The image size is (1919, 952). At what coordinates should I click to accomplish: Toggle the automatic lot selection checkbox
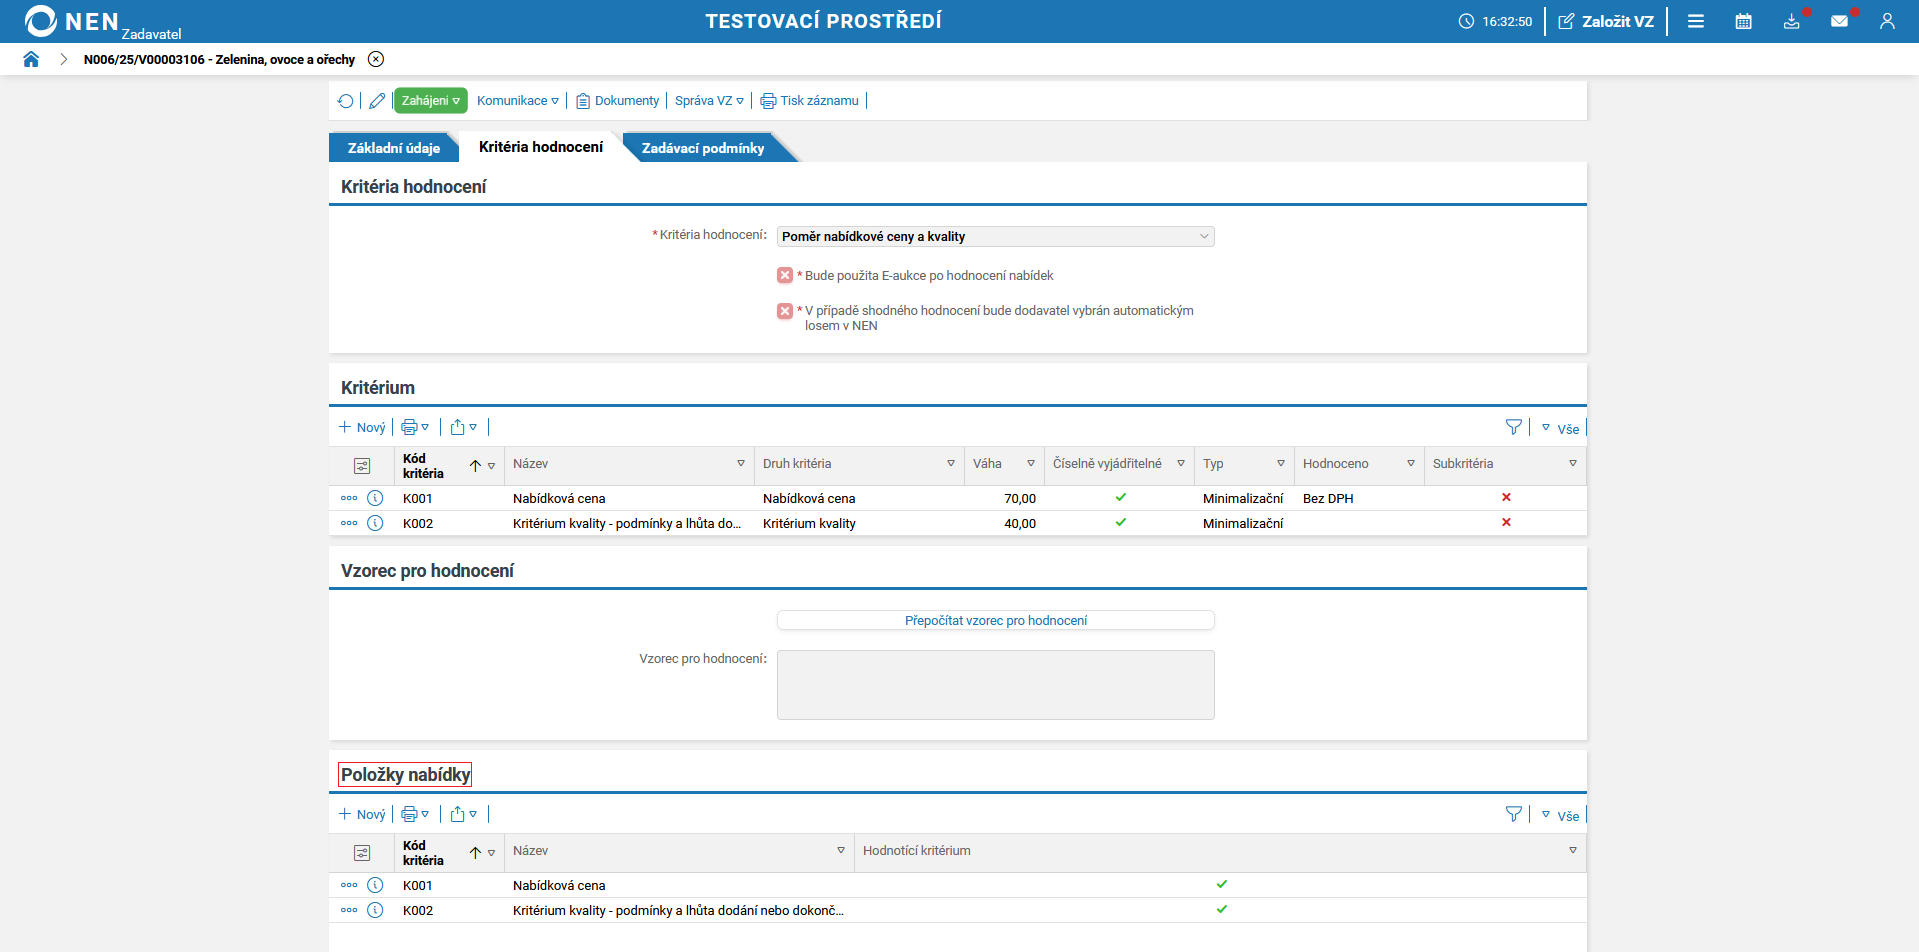(785, 311)
